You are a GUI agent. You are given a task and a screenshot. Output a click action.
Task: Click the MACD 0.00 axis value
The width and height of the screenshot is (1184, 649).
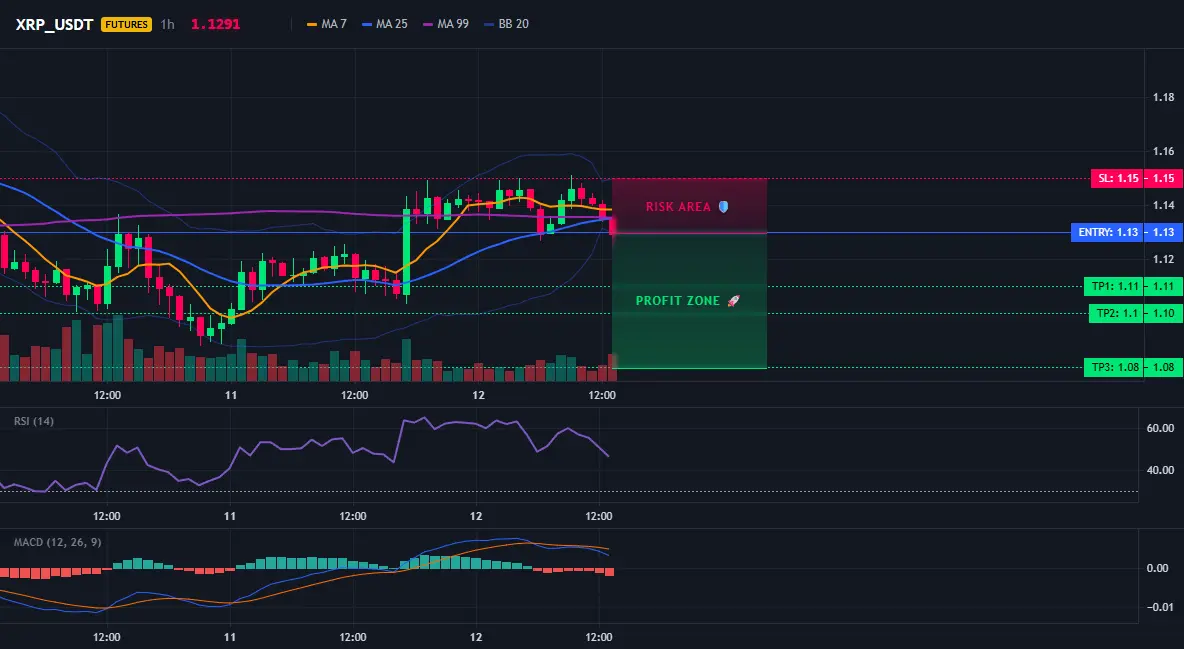[x=1158, y=568]
